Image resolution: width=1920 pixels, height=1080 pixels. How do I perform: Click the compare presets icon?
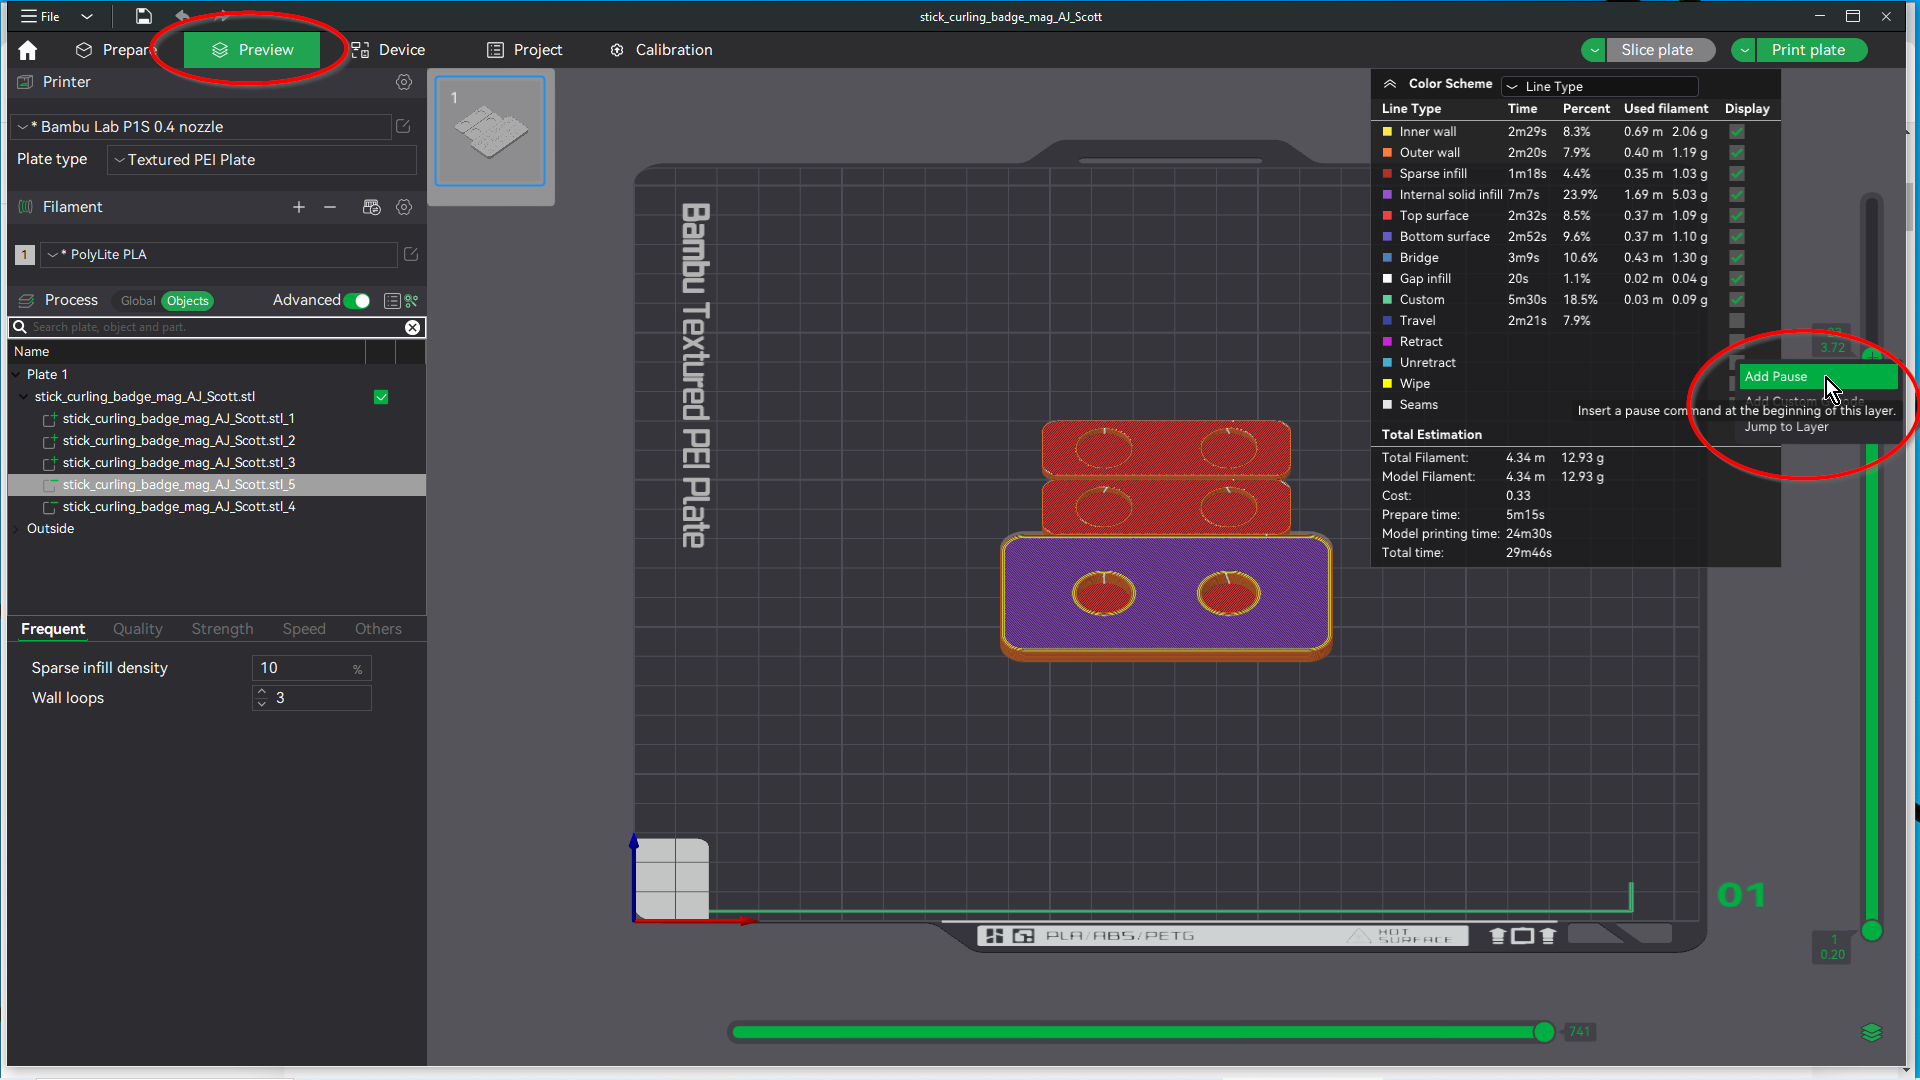click(411, 301)
